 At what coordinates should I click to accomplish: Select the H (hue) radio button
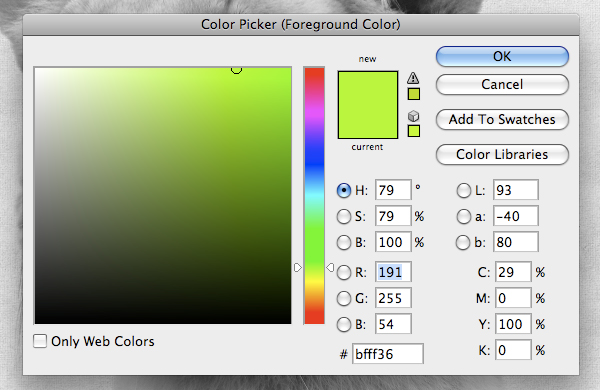pyautogui.click(x=344, y=190)
